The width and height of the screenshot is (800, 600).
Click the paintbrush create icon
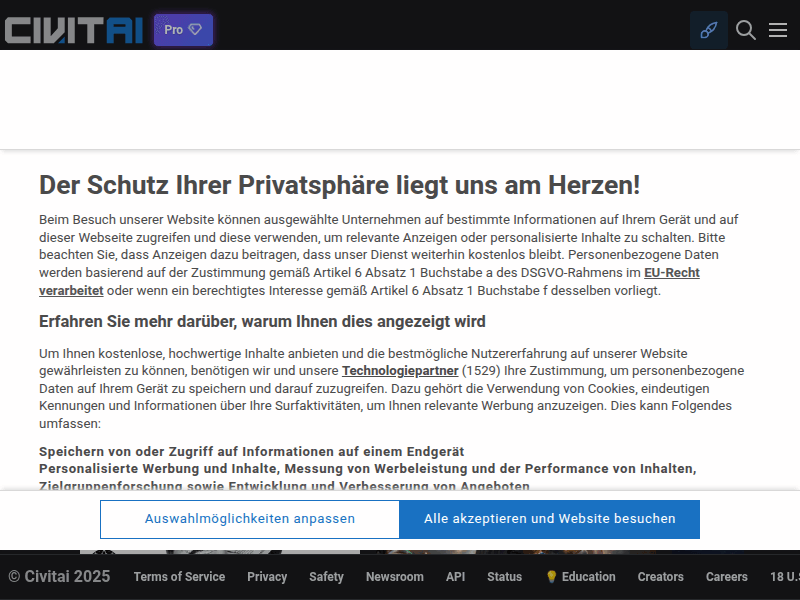click(x=708, y=30)
